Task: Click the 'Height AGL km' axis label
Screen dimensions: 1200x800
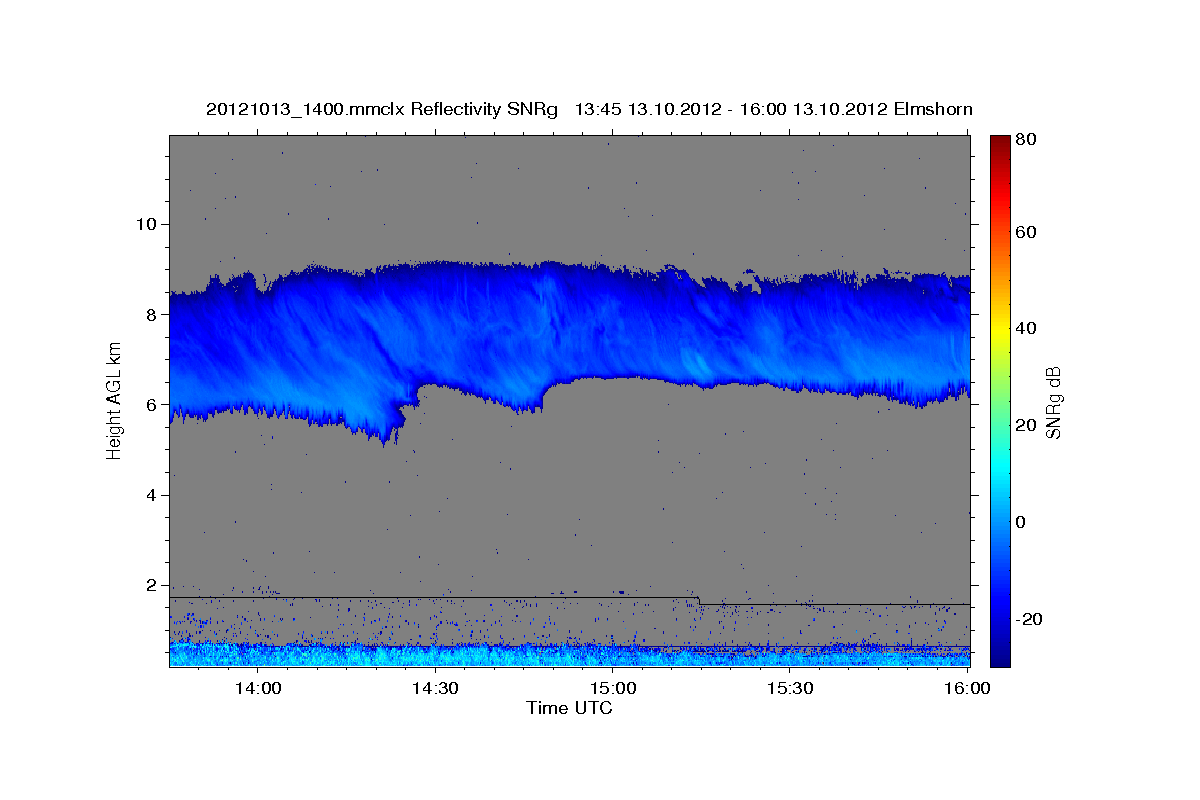Action: (x=114, y=402)
